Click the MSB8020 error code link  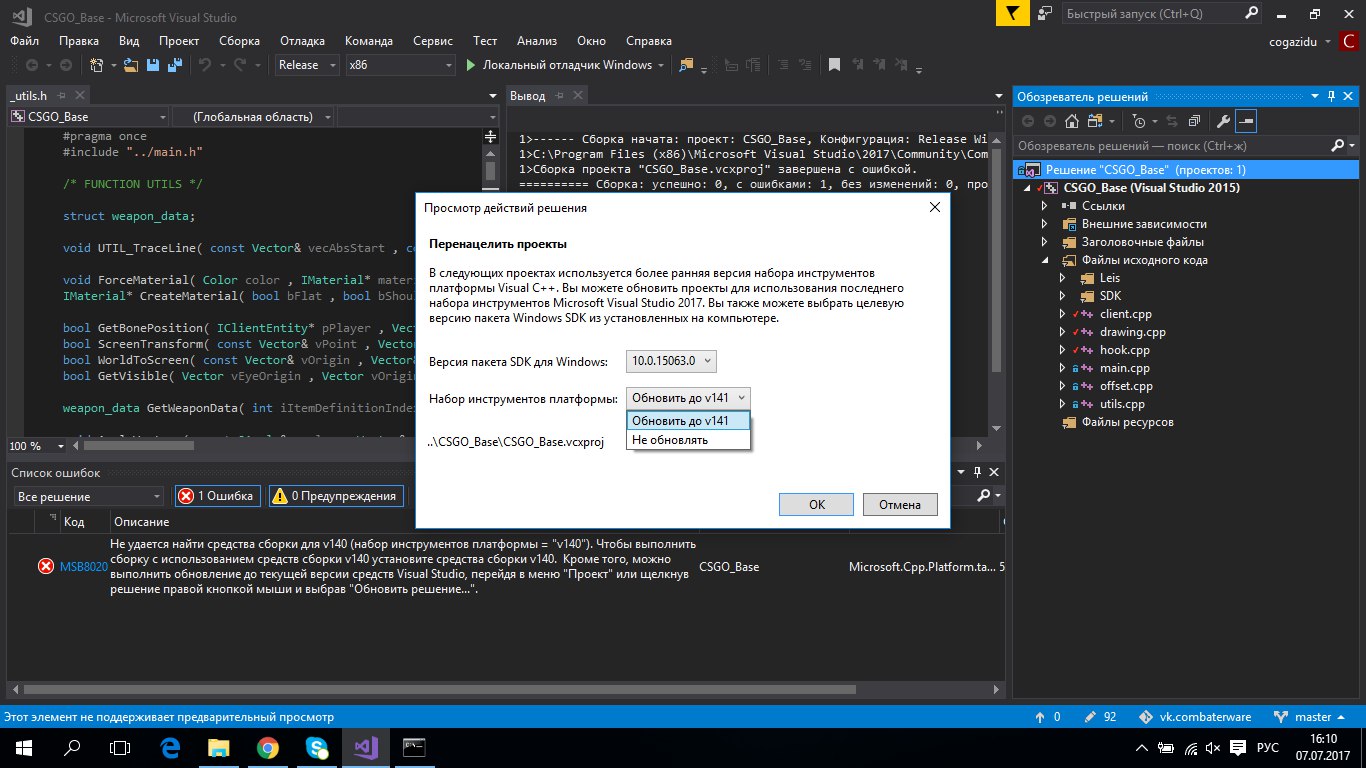pos(84,567)
